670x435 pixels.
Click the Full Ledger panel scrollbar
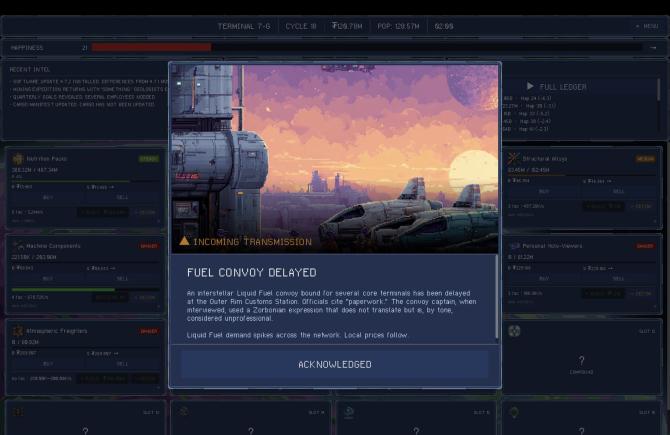click(x=658, y=88)
